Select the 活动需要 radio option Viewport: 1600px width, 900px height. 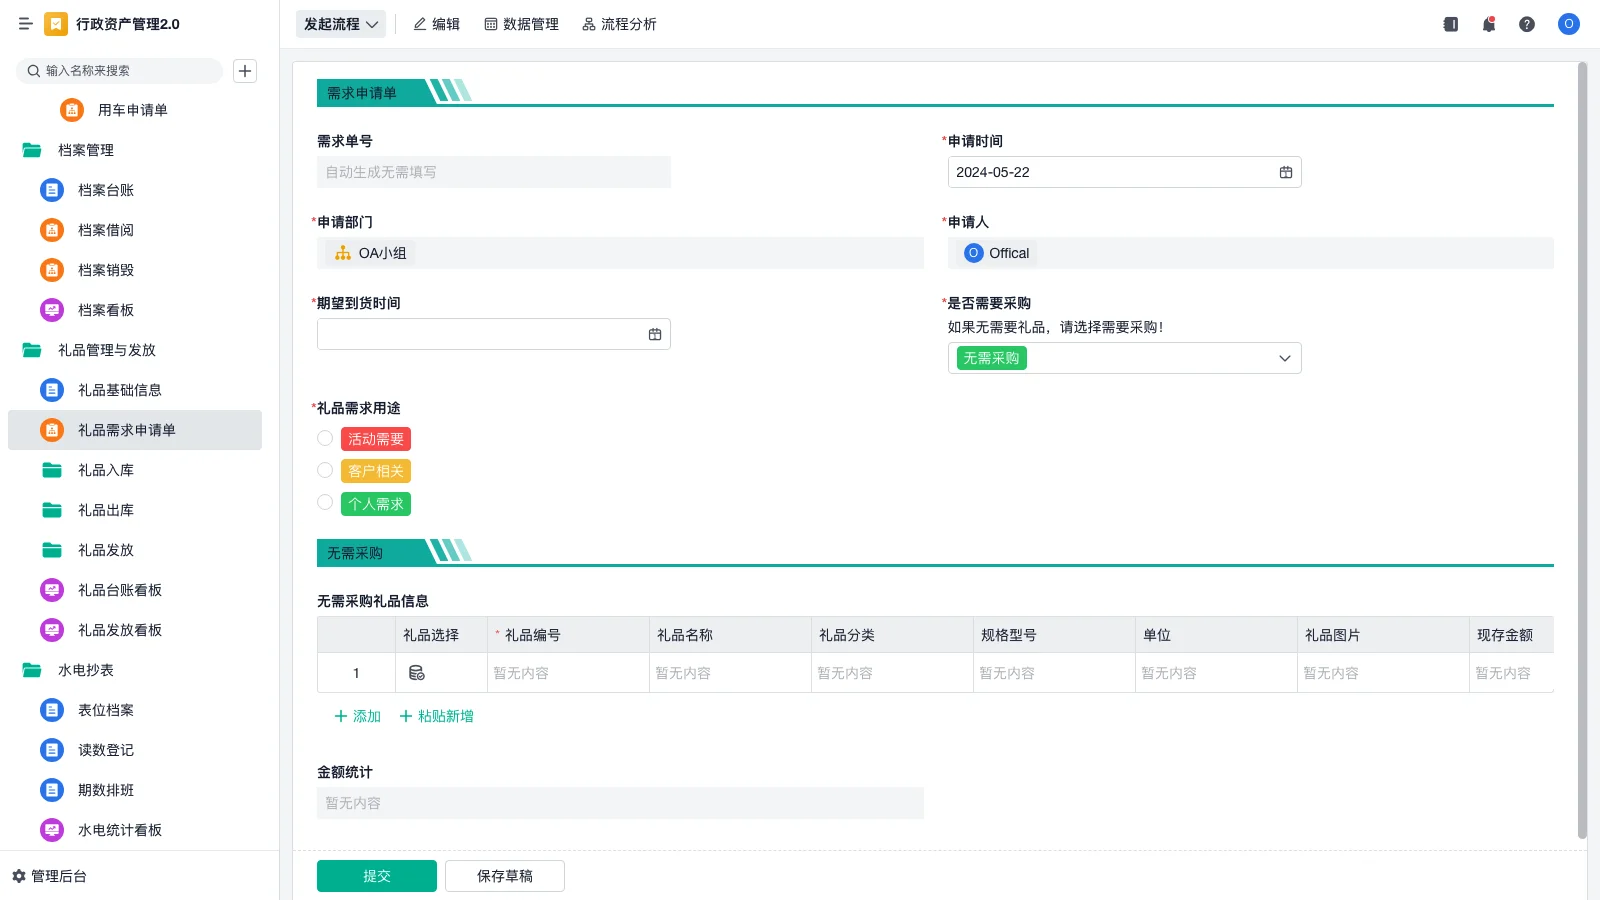point(325,438)
